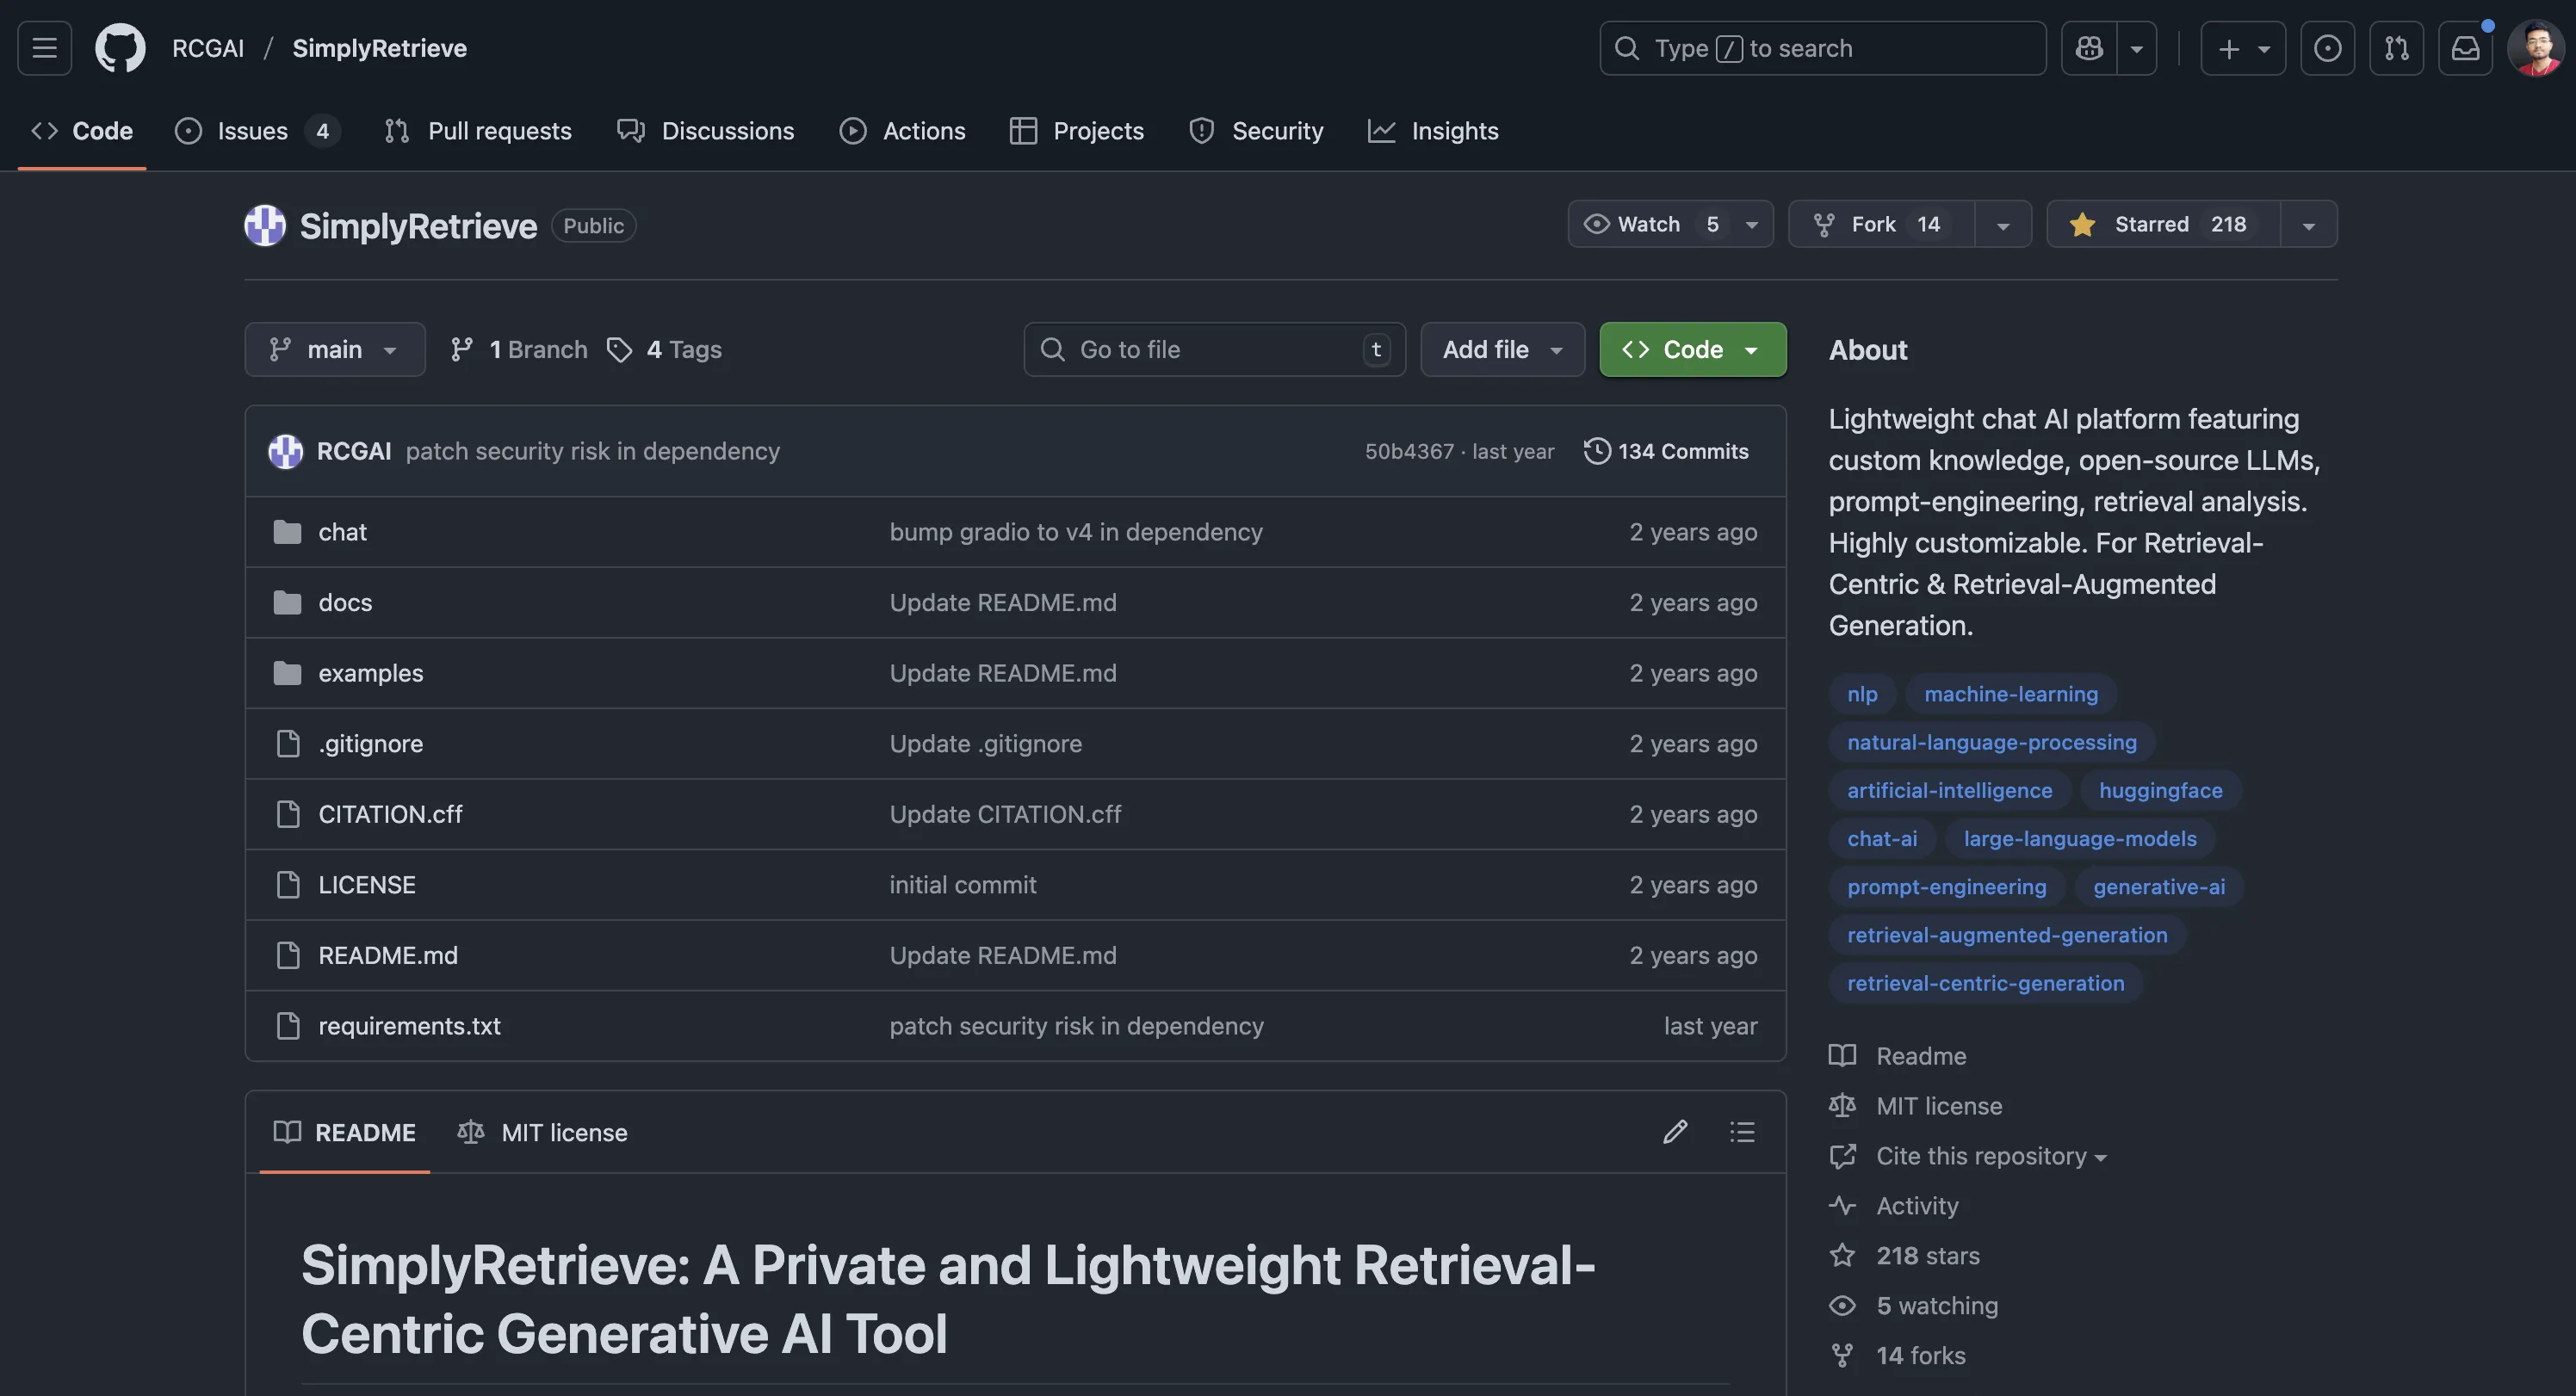This screenshot has height=1396, width=2576.
Task: Open the notifications inbox icon
Action: click(x=2465, y=47)
